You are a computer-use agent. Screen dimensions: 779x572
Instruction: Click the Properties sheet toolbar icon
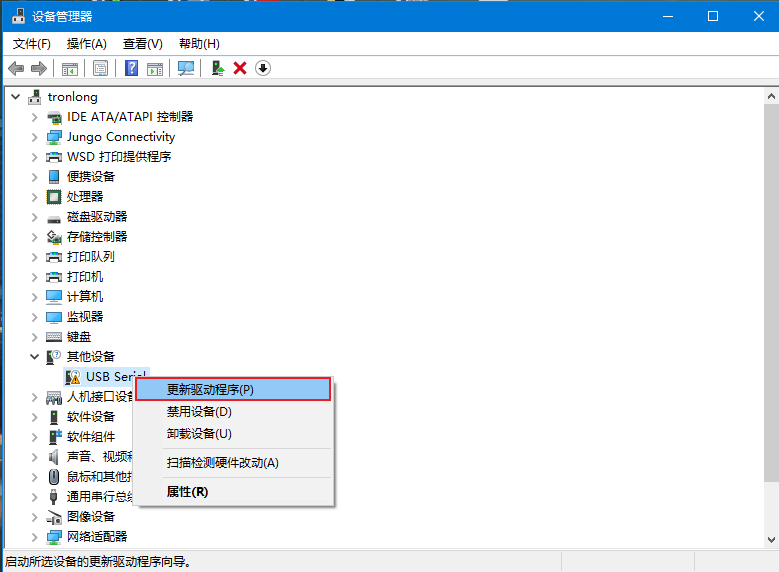point(100,68)
